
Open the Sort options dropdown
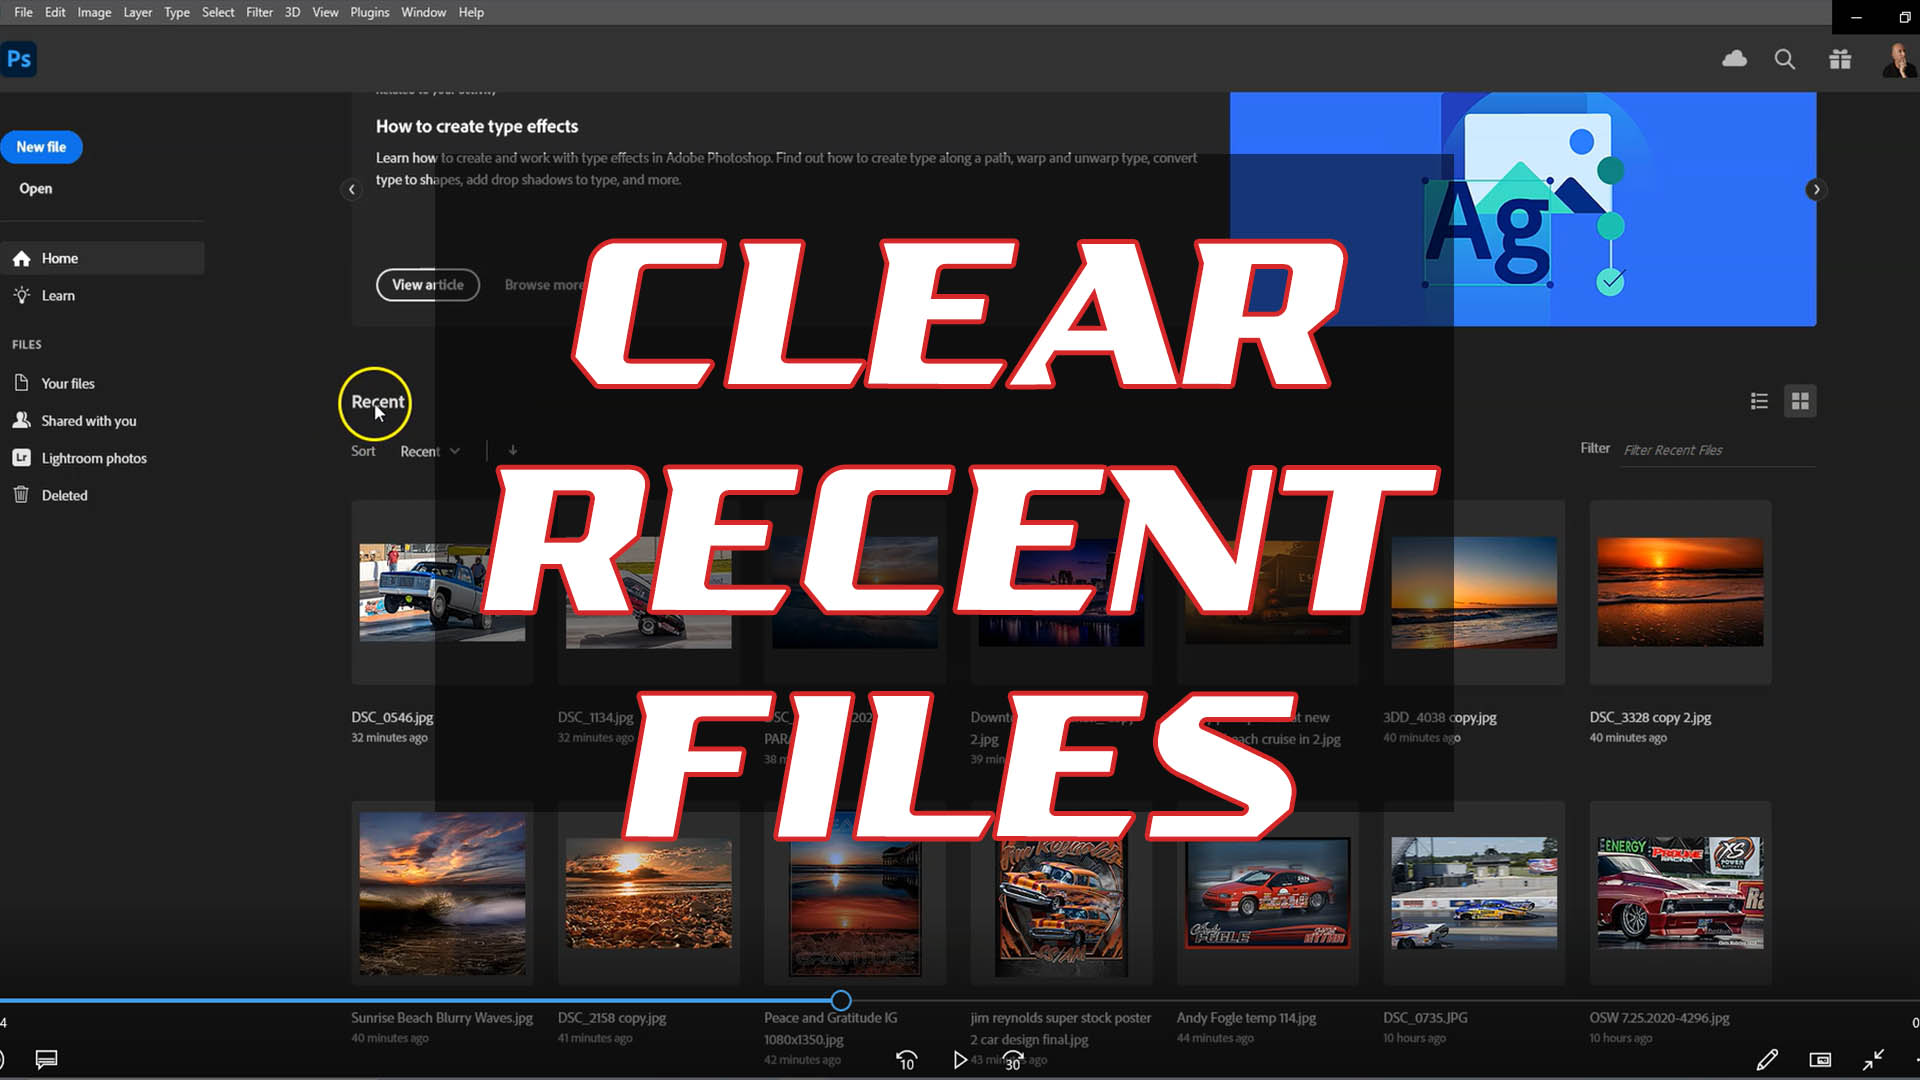[x=430, y=451]
